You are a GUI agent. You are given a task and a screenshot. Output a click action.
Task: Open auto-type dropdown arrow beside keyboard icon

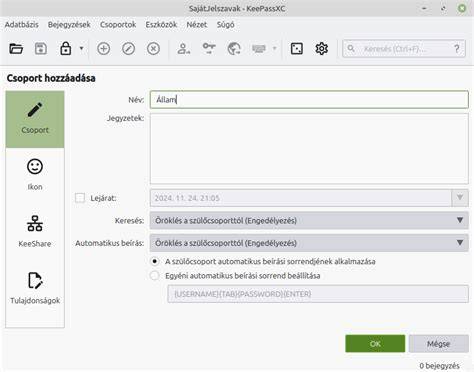click(x=275, y=49)
